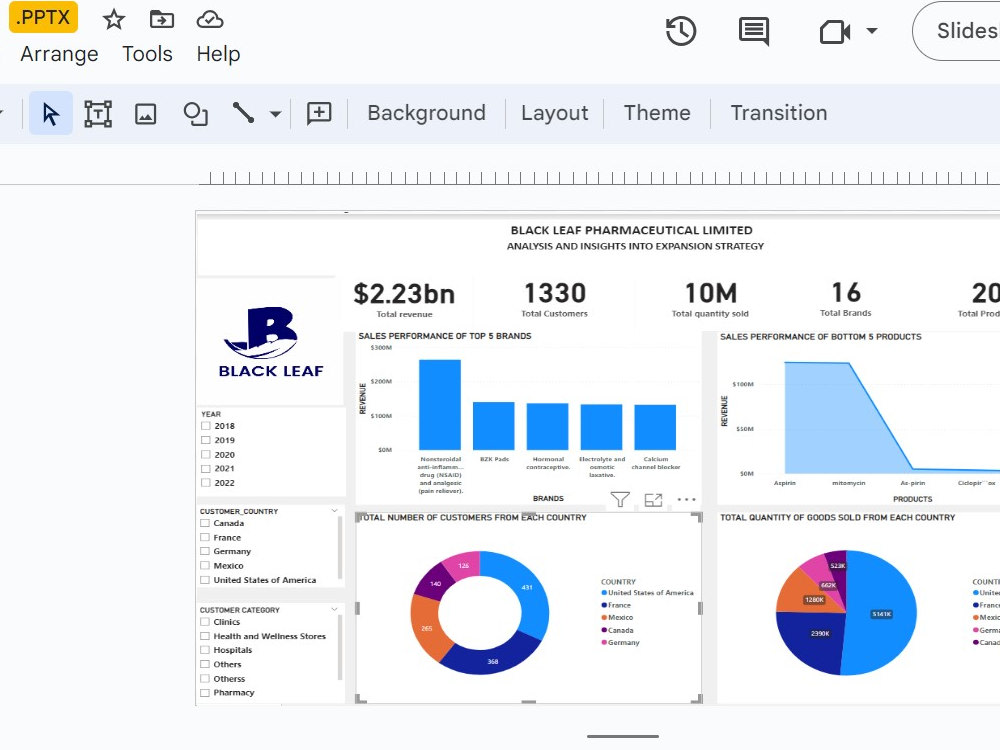
Task: Expand the line type dropdown arrow
Action: (275, 114)
